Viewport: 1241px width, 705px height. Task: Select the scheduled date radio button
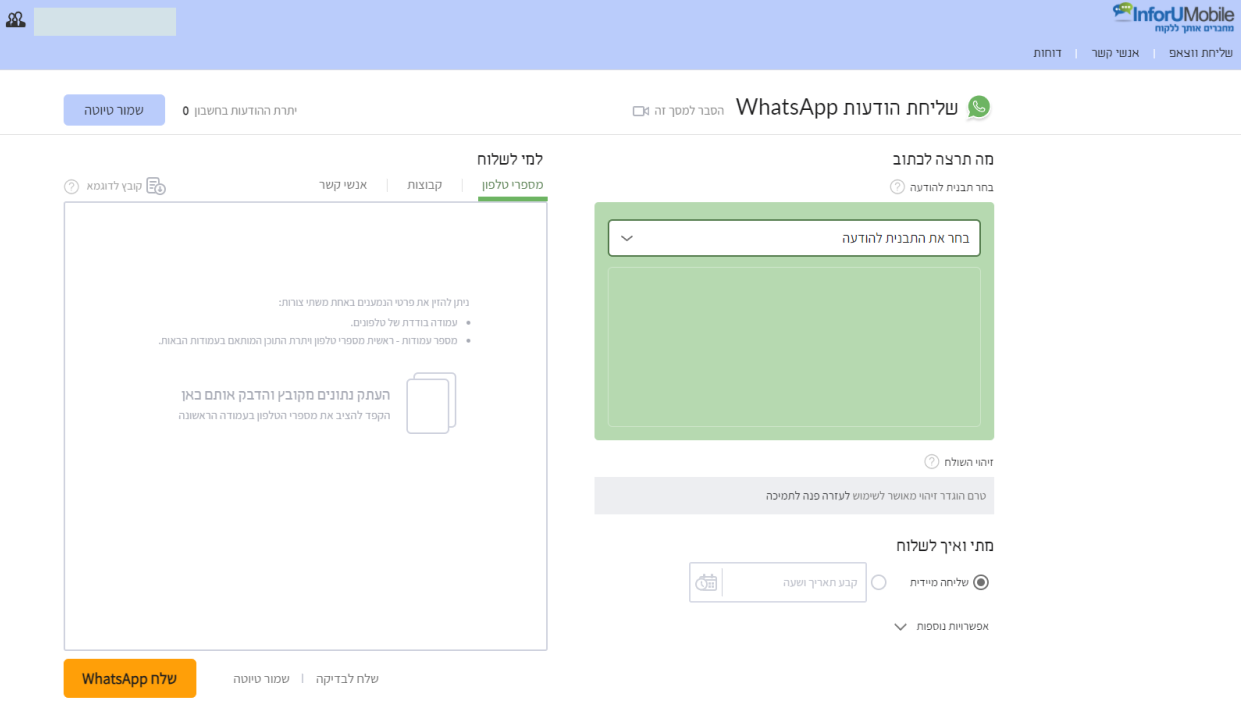[x=878, y=582]
